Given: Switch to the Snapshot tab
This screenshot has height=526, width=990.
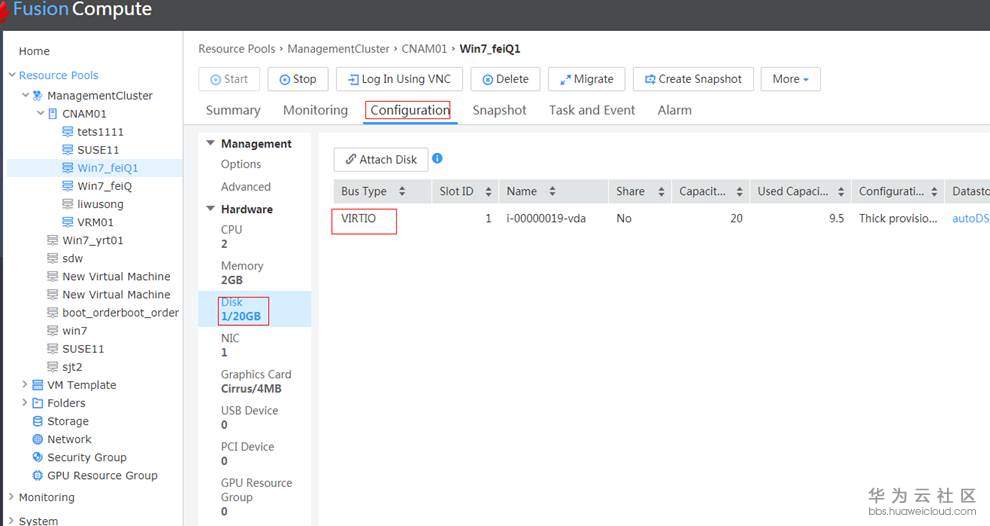Looking at the screenshot, I should [499, 110].
